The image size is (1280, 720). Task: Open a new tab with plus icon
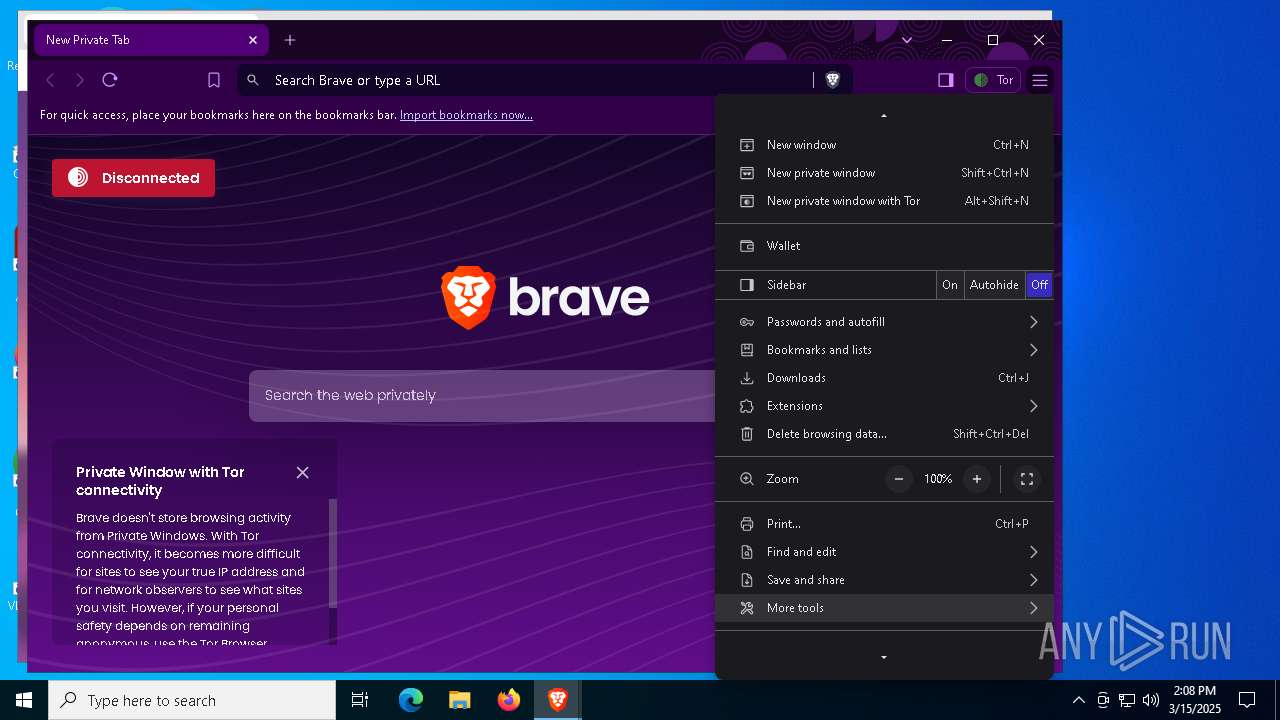(290, 40)
